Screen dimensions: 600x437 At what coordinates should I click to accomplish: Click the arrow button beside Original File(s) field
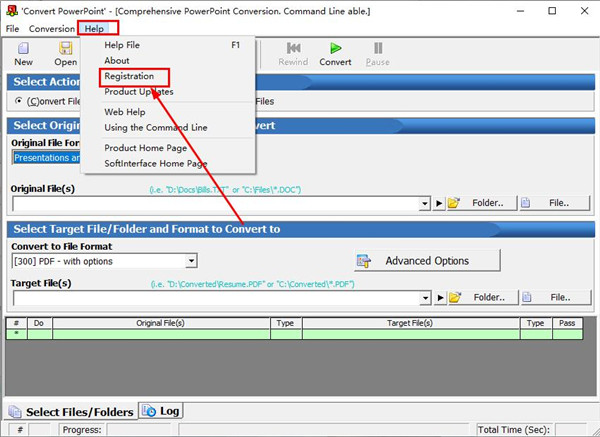tap(439, 203)
